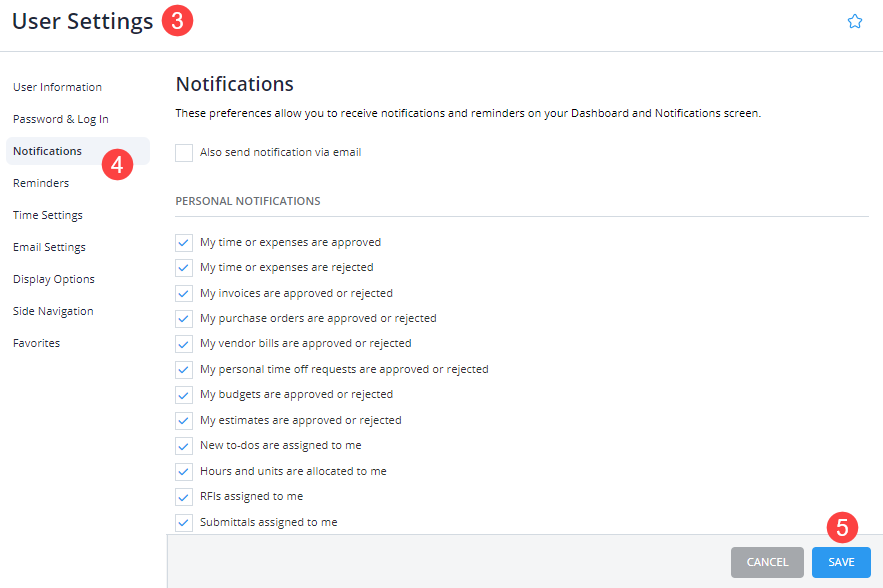883x588 pixels.
Task: Enable also send notification via email
Action: pos(183,153)
